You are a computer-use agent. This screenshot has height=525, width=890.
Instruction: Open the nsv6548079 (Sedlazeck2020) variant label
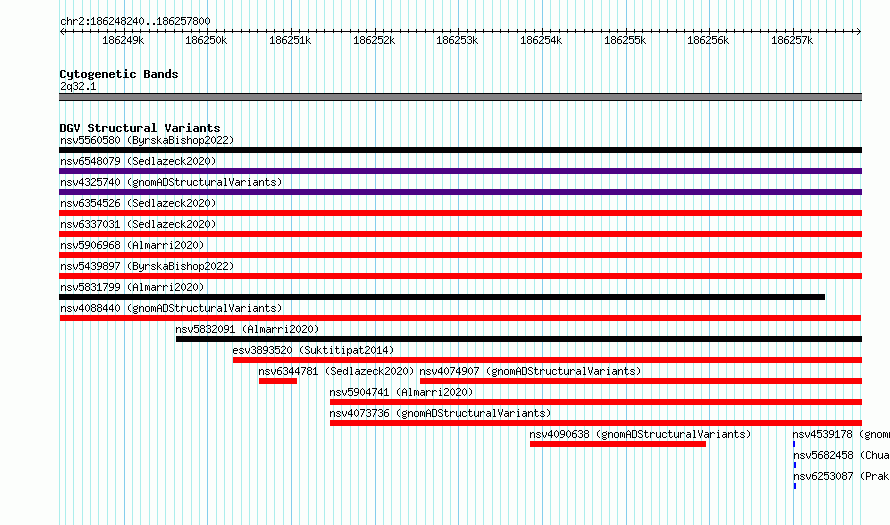138,161
